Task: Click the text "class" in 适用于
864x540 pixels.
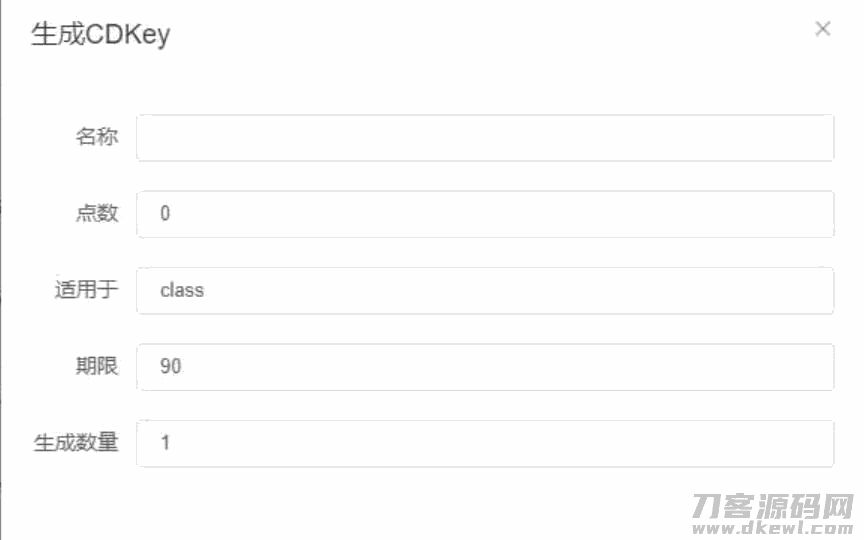Action: click(x=182, y=291)
